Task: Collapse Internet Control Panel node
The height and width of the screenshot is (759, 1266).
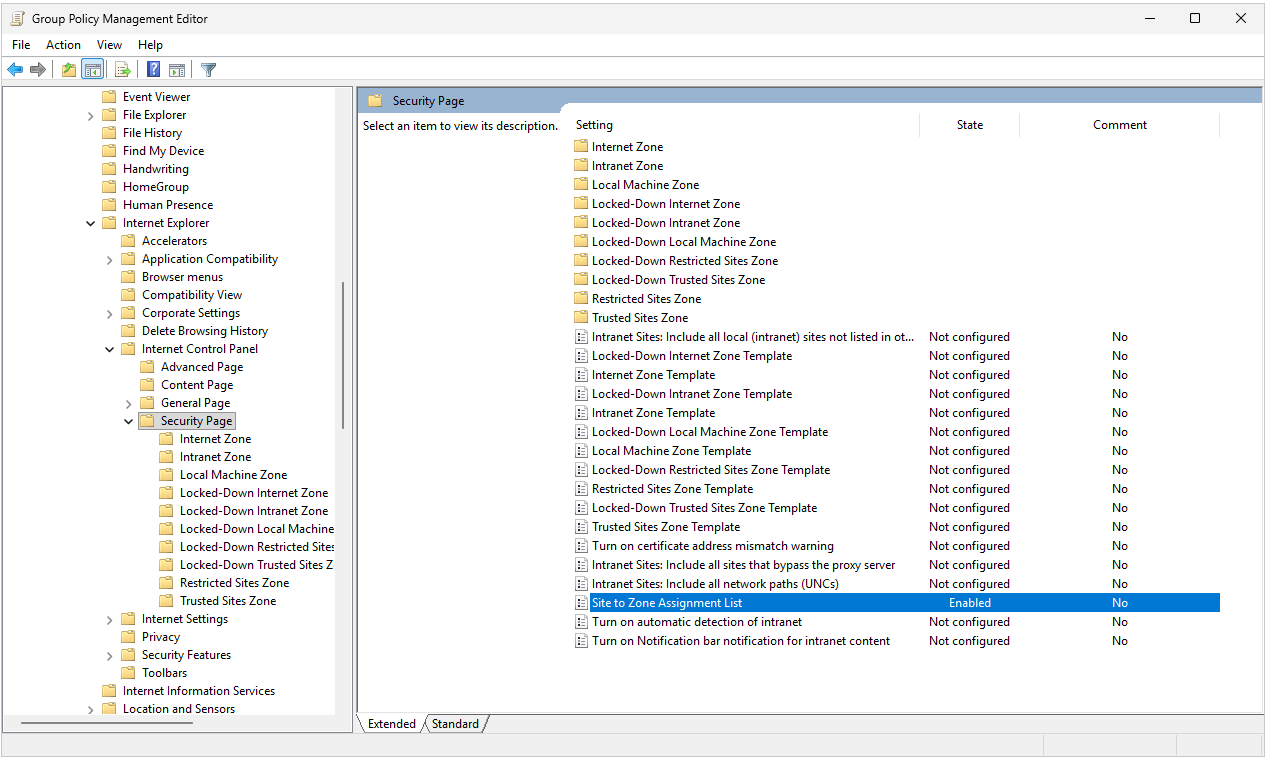Action: (110, 349)
